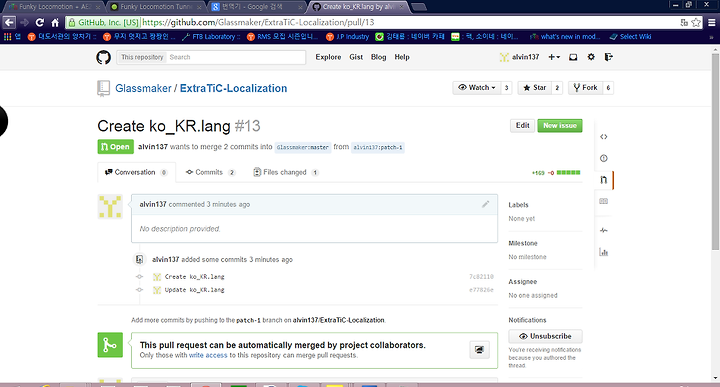Open the Pulse sidebar icon
The height and width of the screenshot is (387, 720).
(604, 230)
